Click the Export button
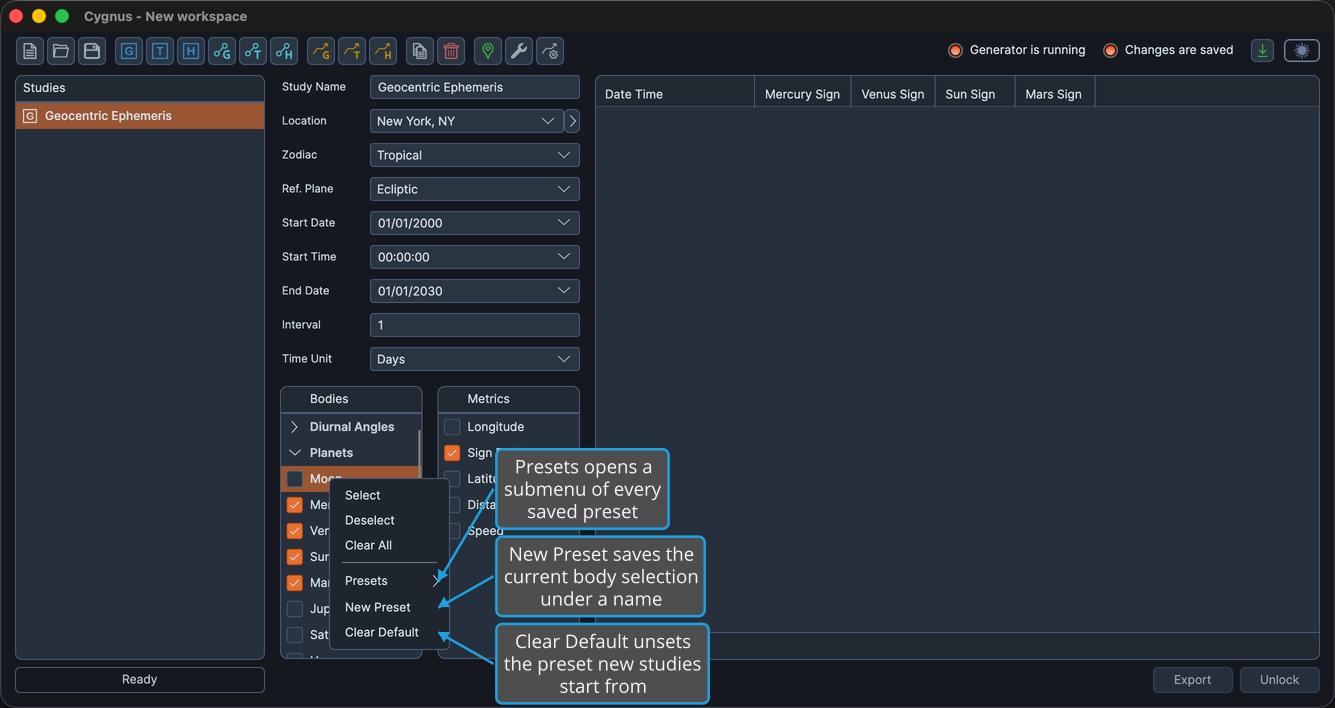Screen dimensions: 1335x708 (x=1192, y=680)
